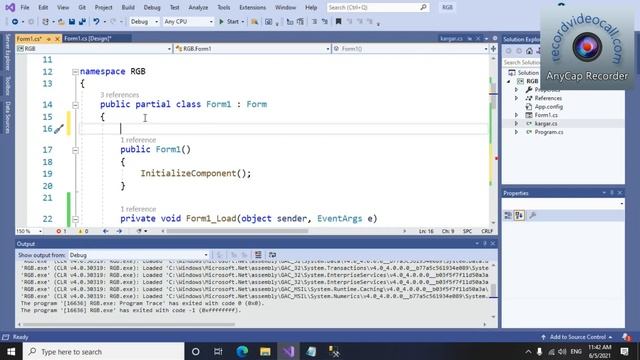Click the uncomment lines icon
Screen dimensions: 640x360
[325, 22]
